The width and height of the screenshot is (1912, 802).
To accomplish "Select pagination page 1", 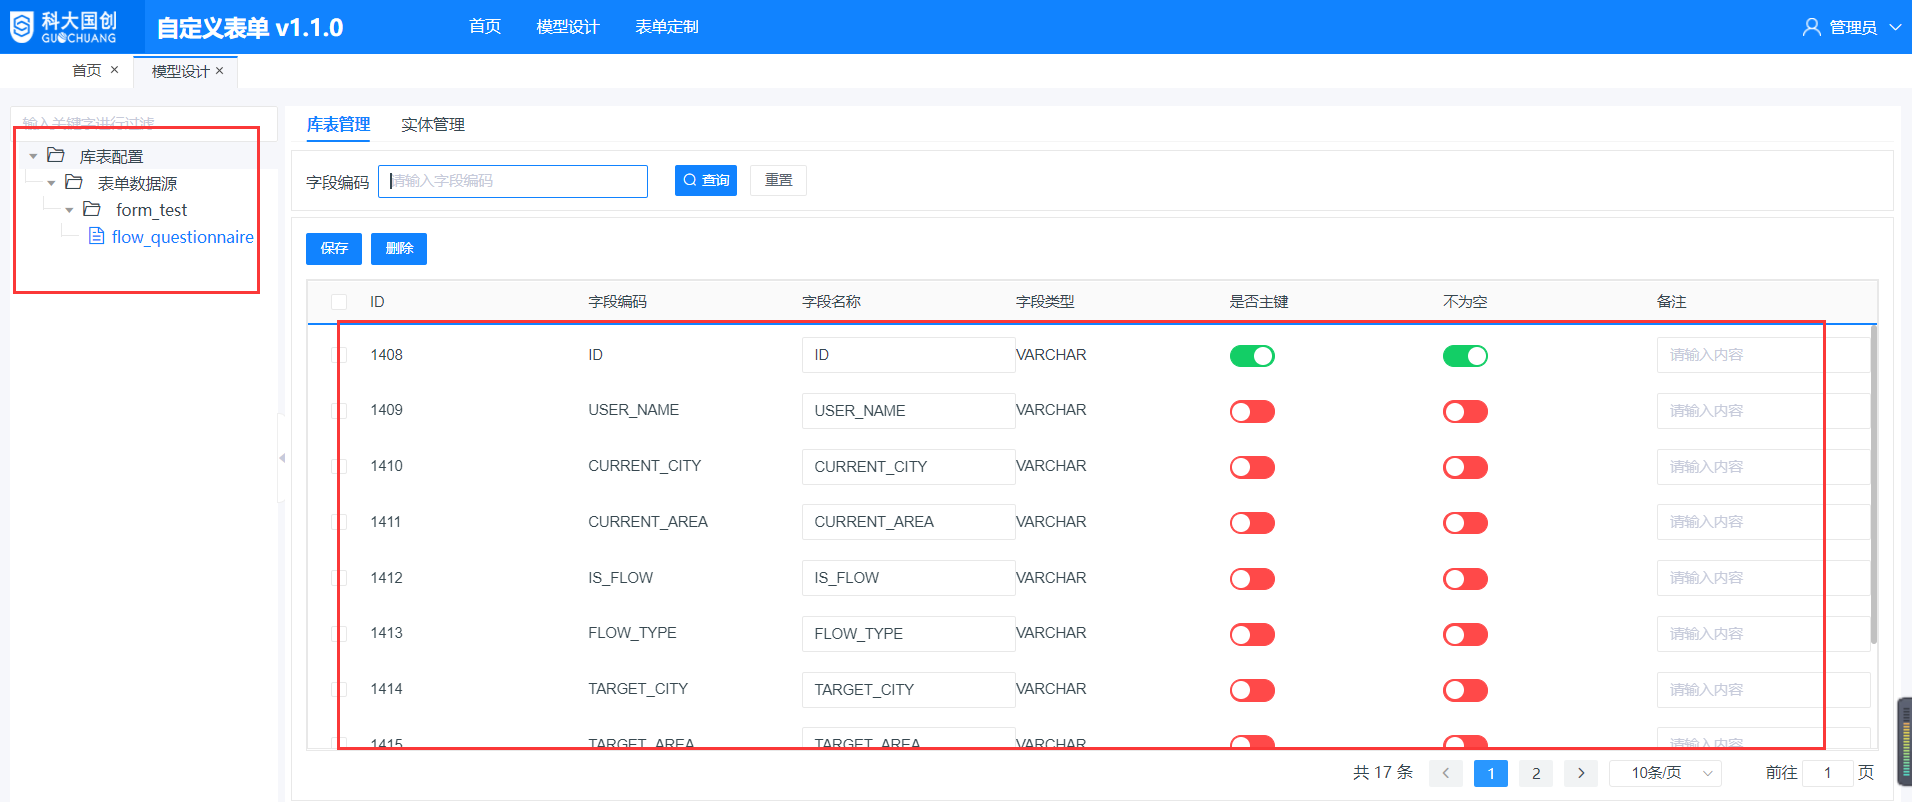I will point(1491,773).
